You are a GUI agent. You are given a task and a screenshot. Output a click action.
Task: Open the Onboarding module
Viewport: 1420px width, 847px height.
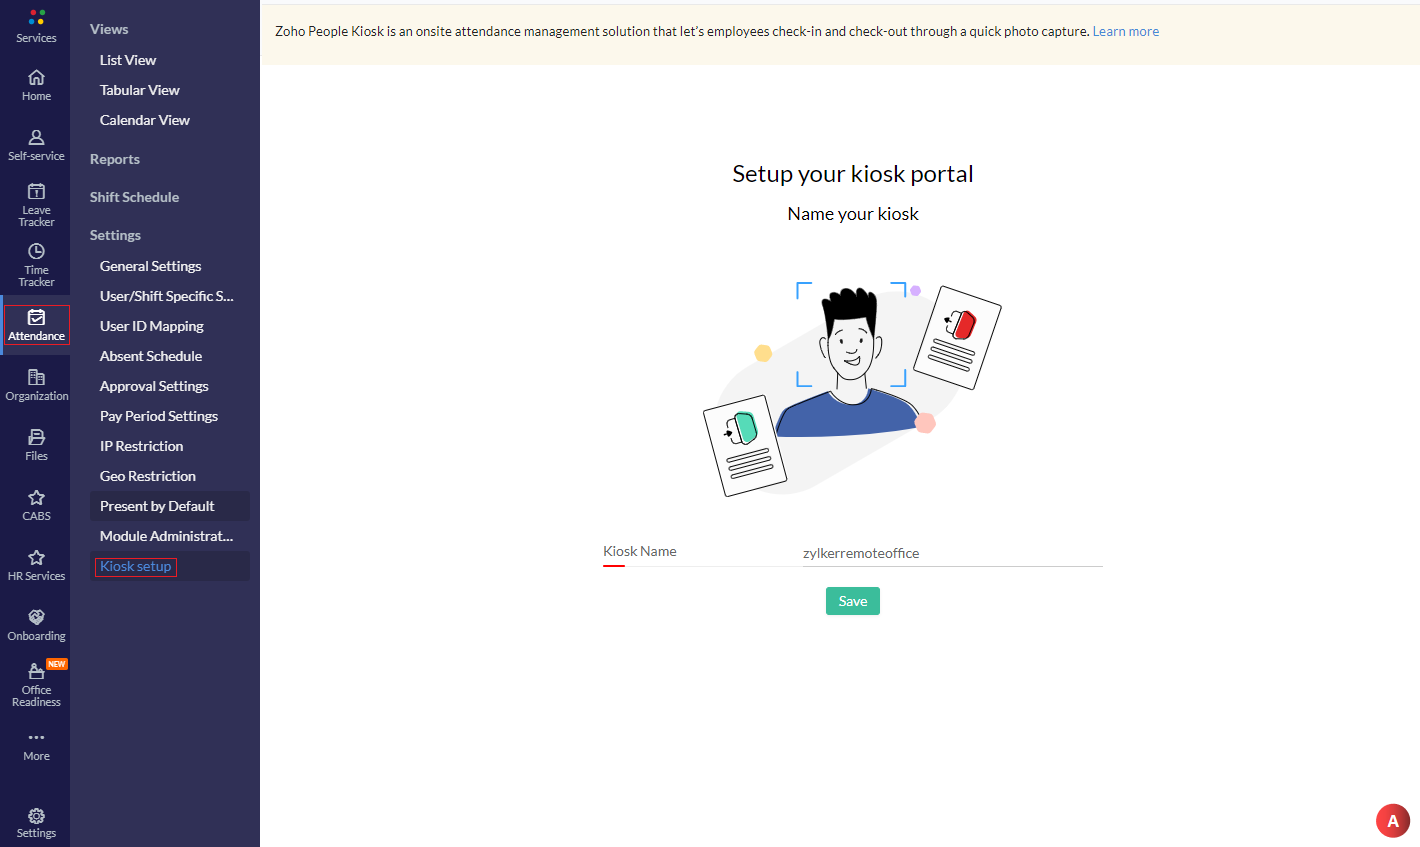(36, 626)
